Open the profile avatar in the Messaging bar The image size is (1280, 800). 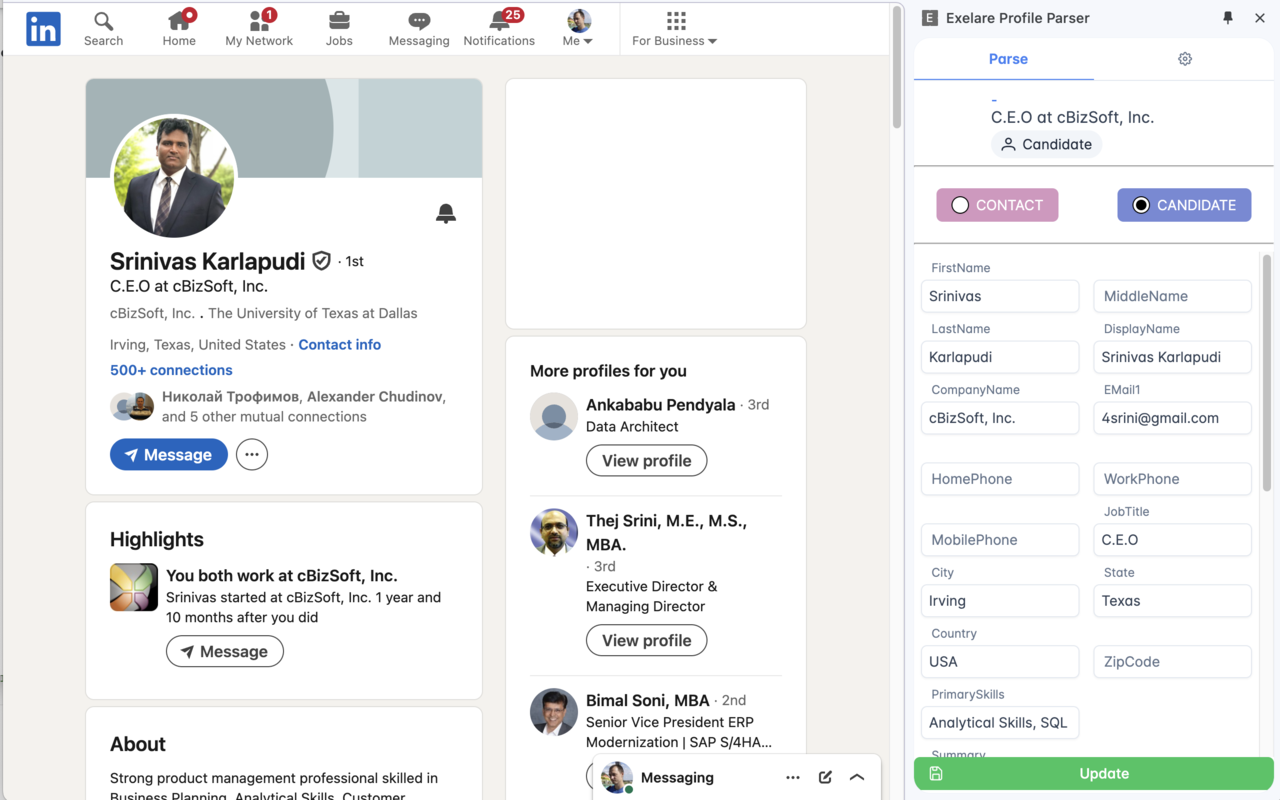616,777
